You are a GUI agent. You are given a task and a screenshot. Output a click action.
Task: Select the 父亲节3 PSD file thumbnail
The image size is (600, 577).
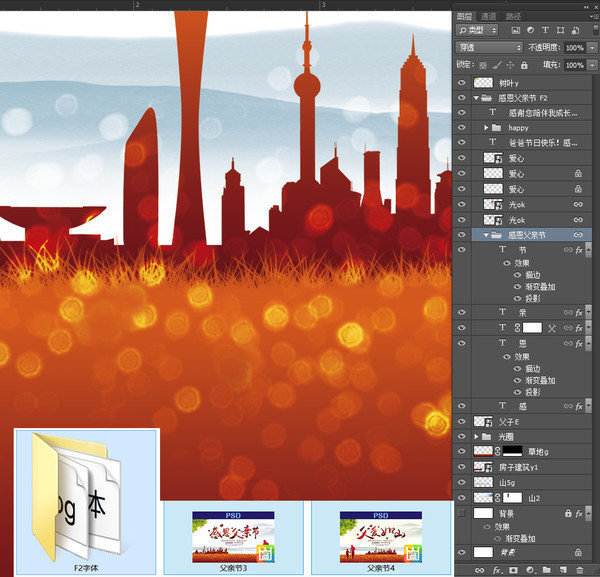pyautogui.click(x=233, y=538)
